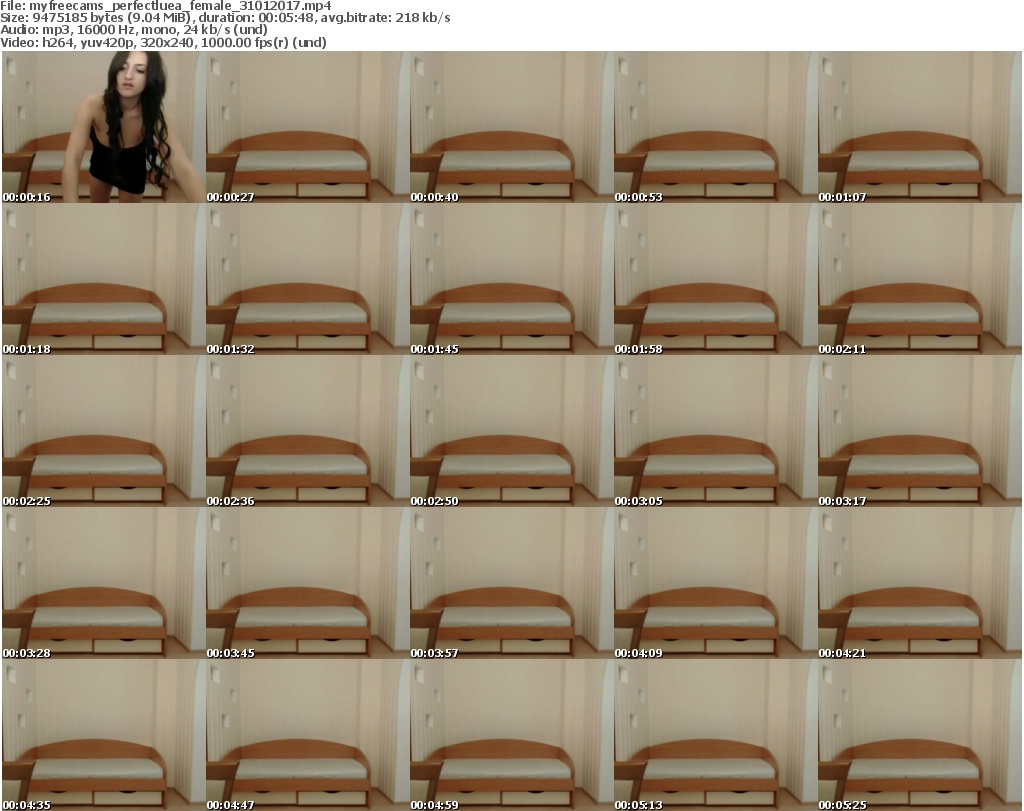Select the thumbnail timestamped 00:02:25
Viewport: 1024px width, 811px height.
(x=103, y=431)
